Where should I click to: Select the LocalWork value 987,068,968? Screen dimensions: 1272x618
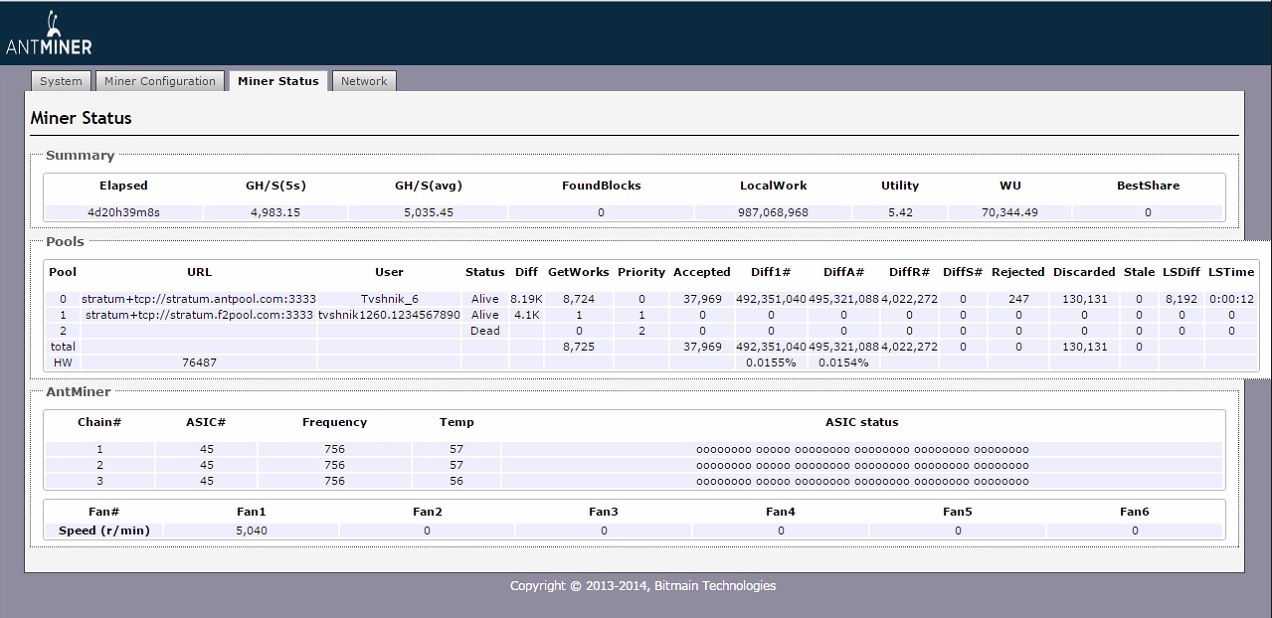point(773,212)
